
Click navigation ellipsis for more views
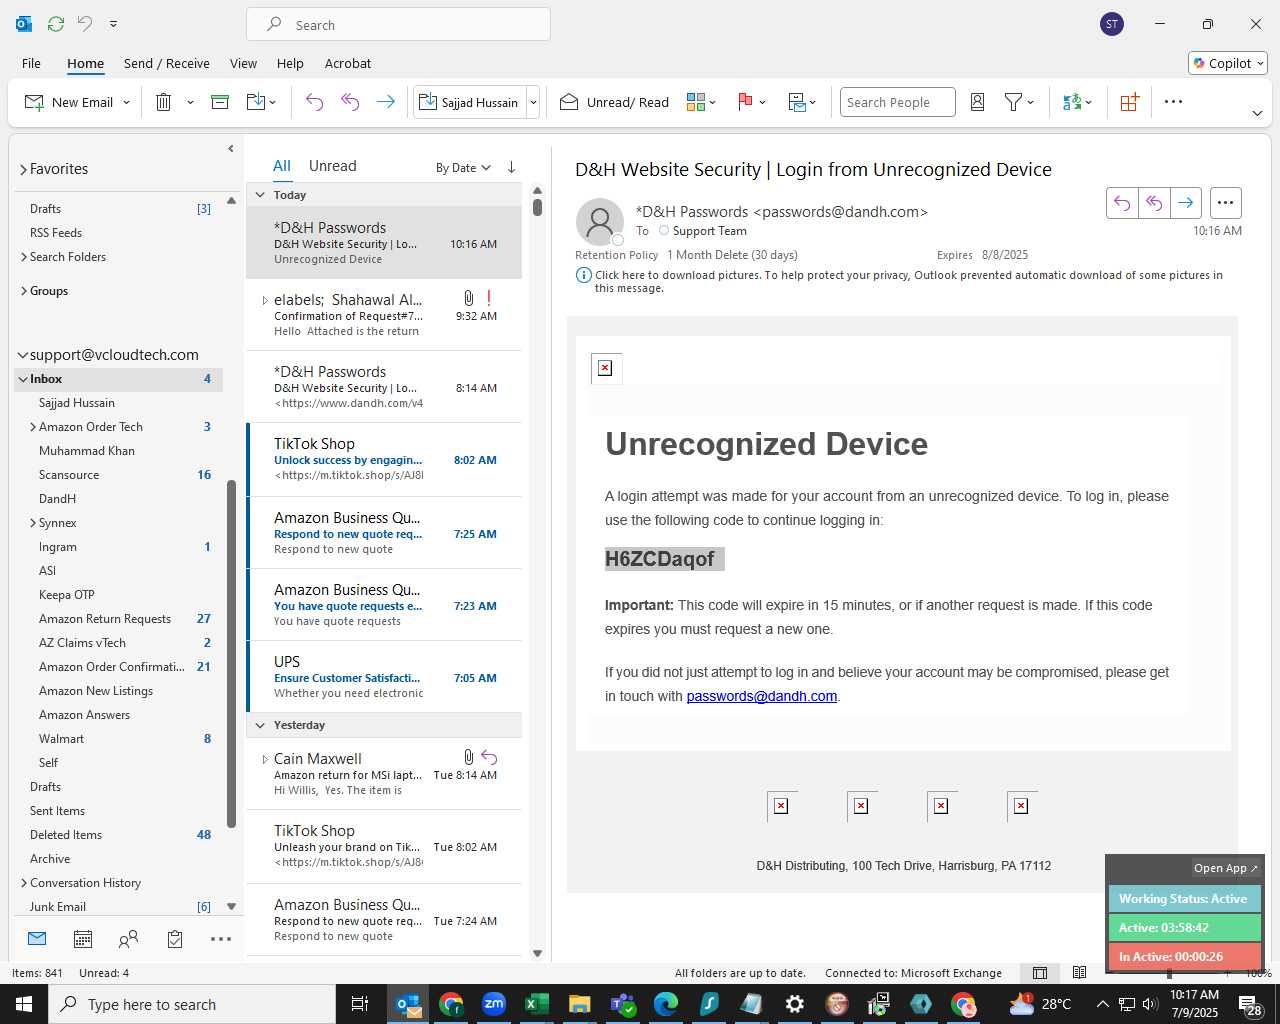pyautogui.click(x=221, y=939)
